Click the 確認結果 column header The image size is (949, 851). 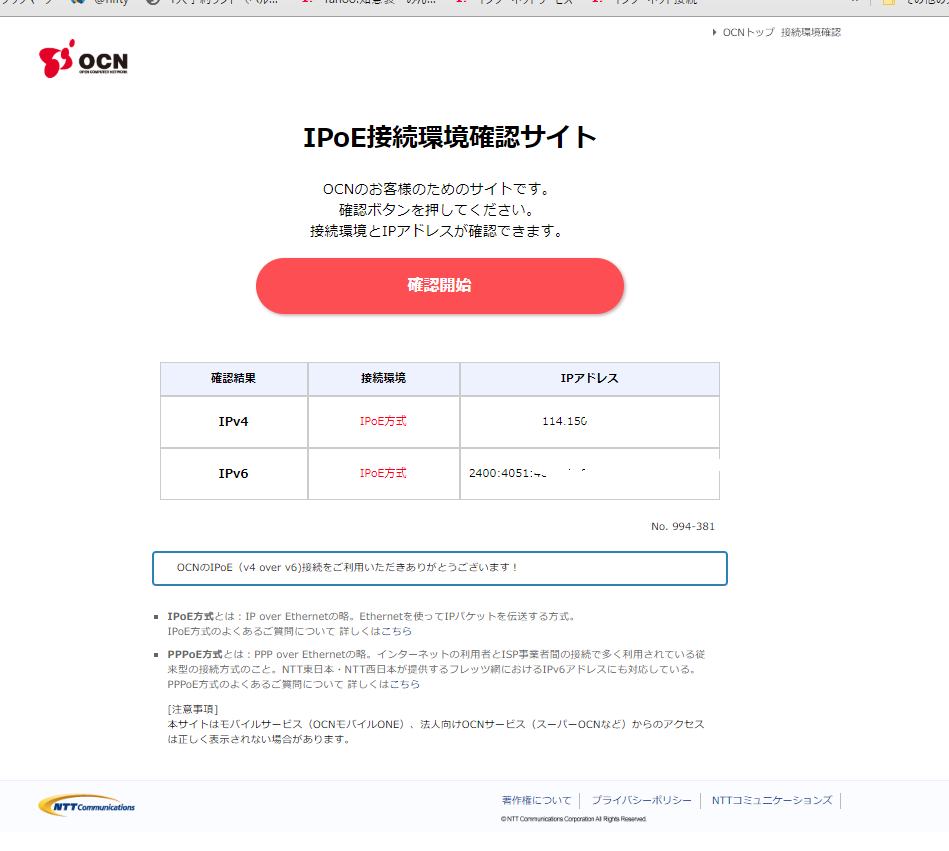[x=234, y=378]
